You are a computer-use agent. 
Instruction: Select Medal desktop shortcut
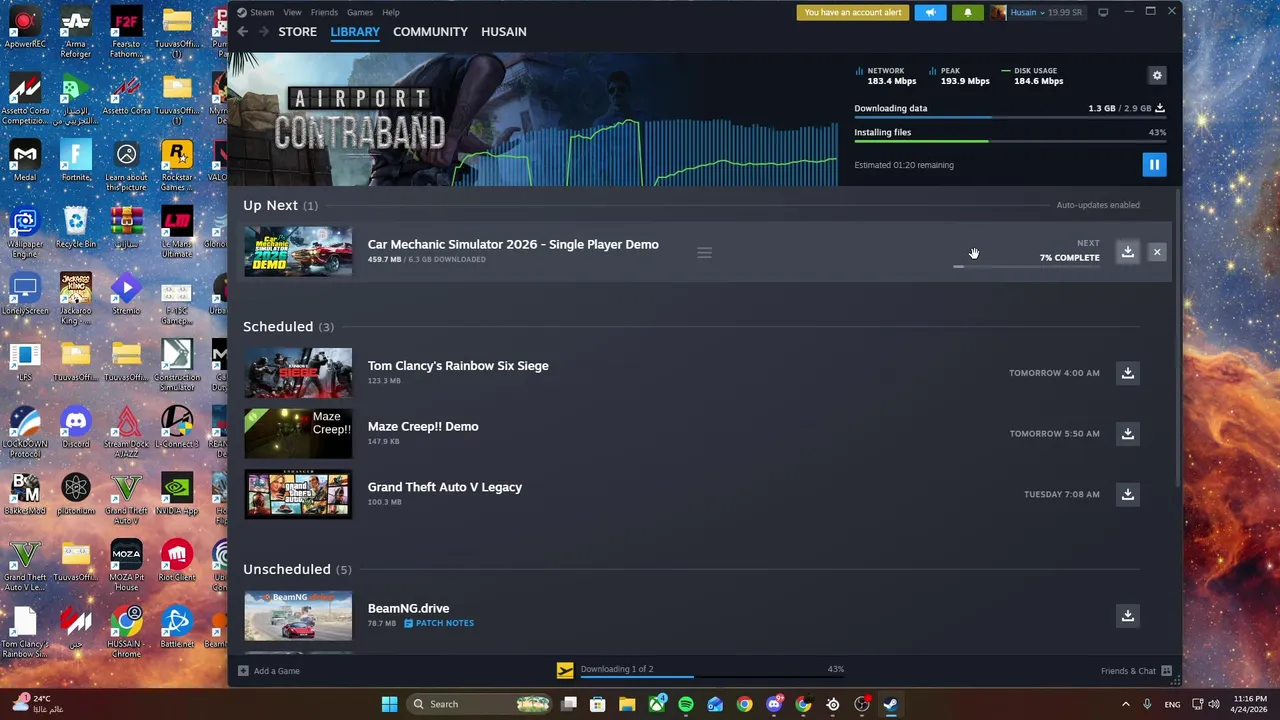[25, 161]
